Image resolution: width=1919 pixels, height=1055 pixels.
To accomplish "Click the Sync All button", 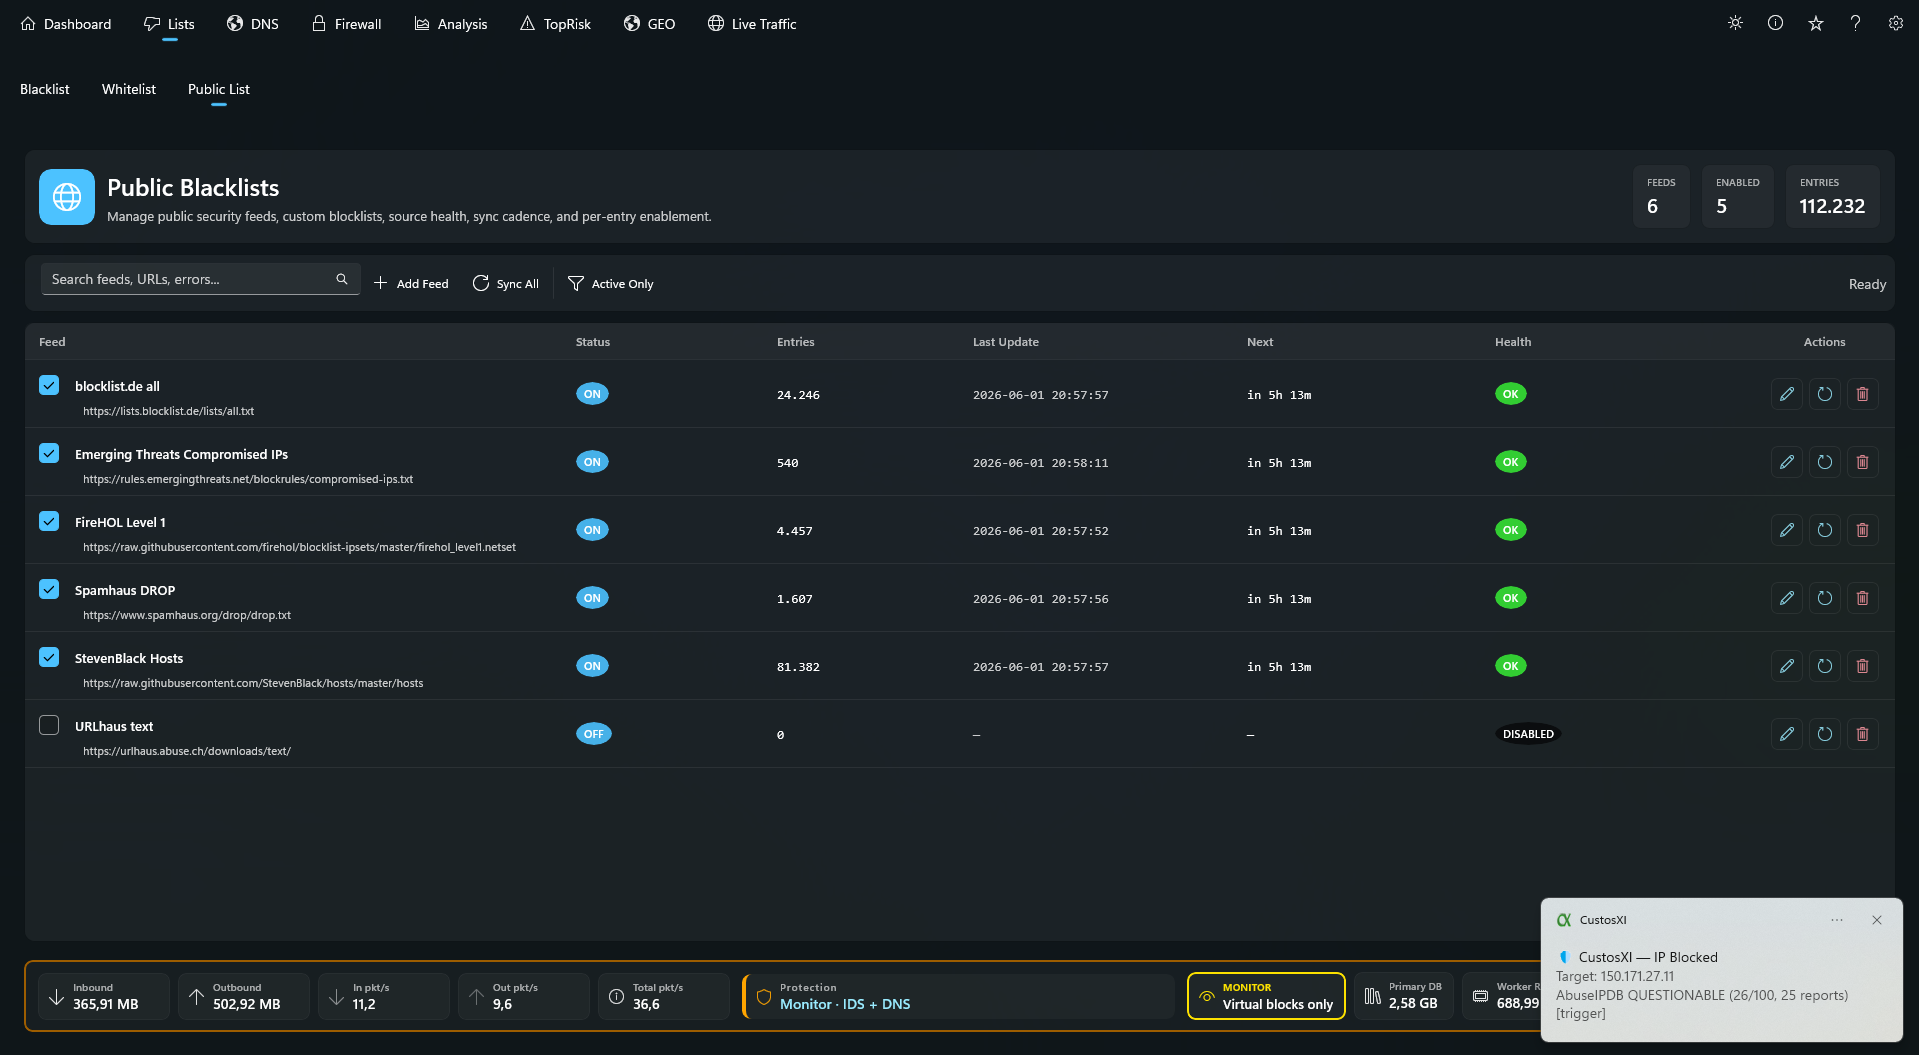I will pos(505,284).
